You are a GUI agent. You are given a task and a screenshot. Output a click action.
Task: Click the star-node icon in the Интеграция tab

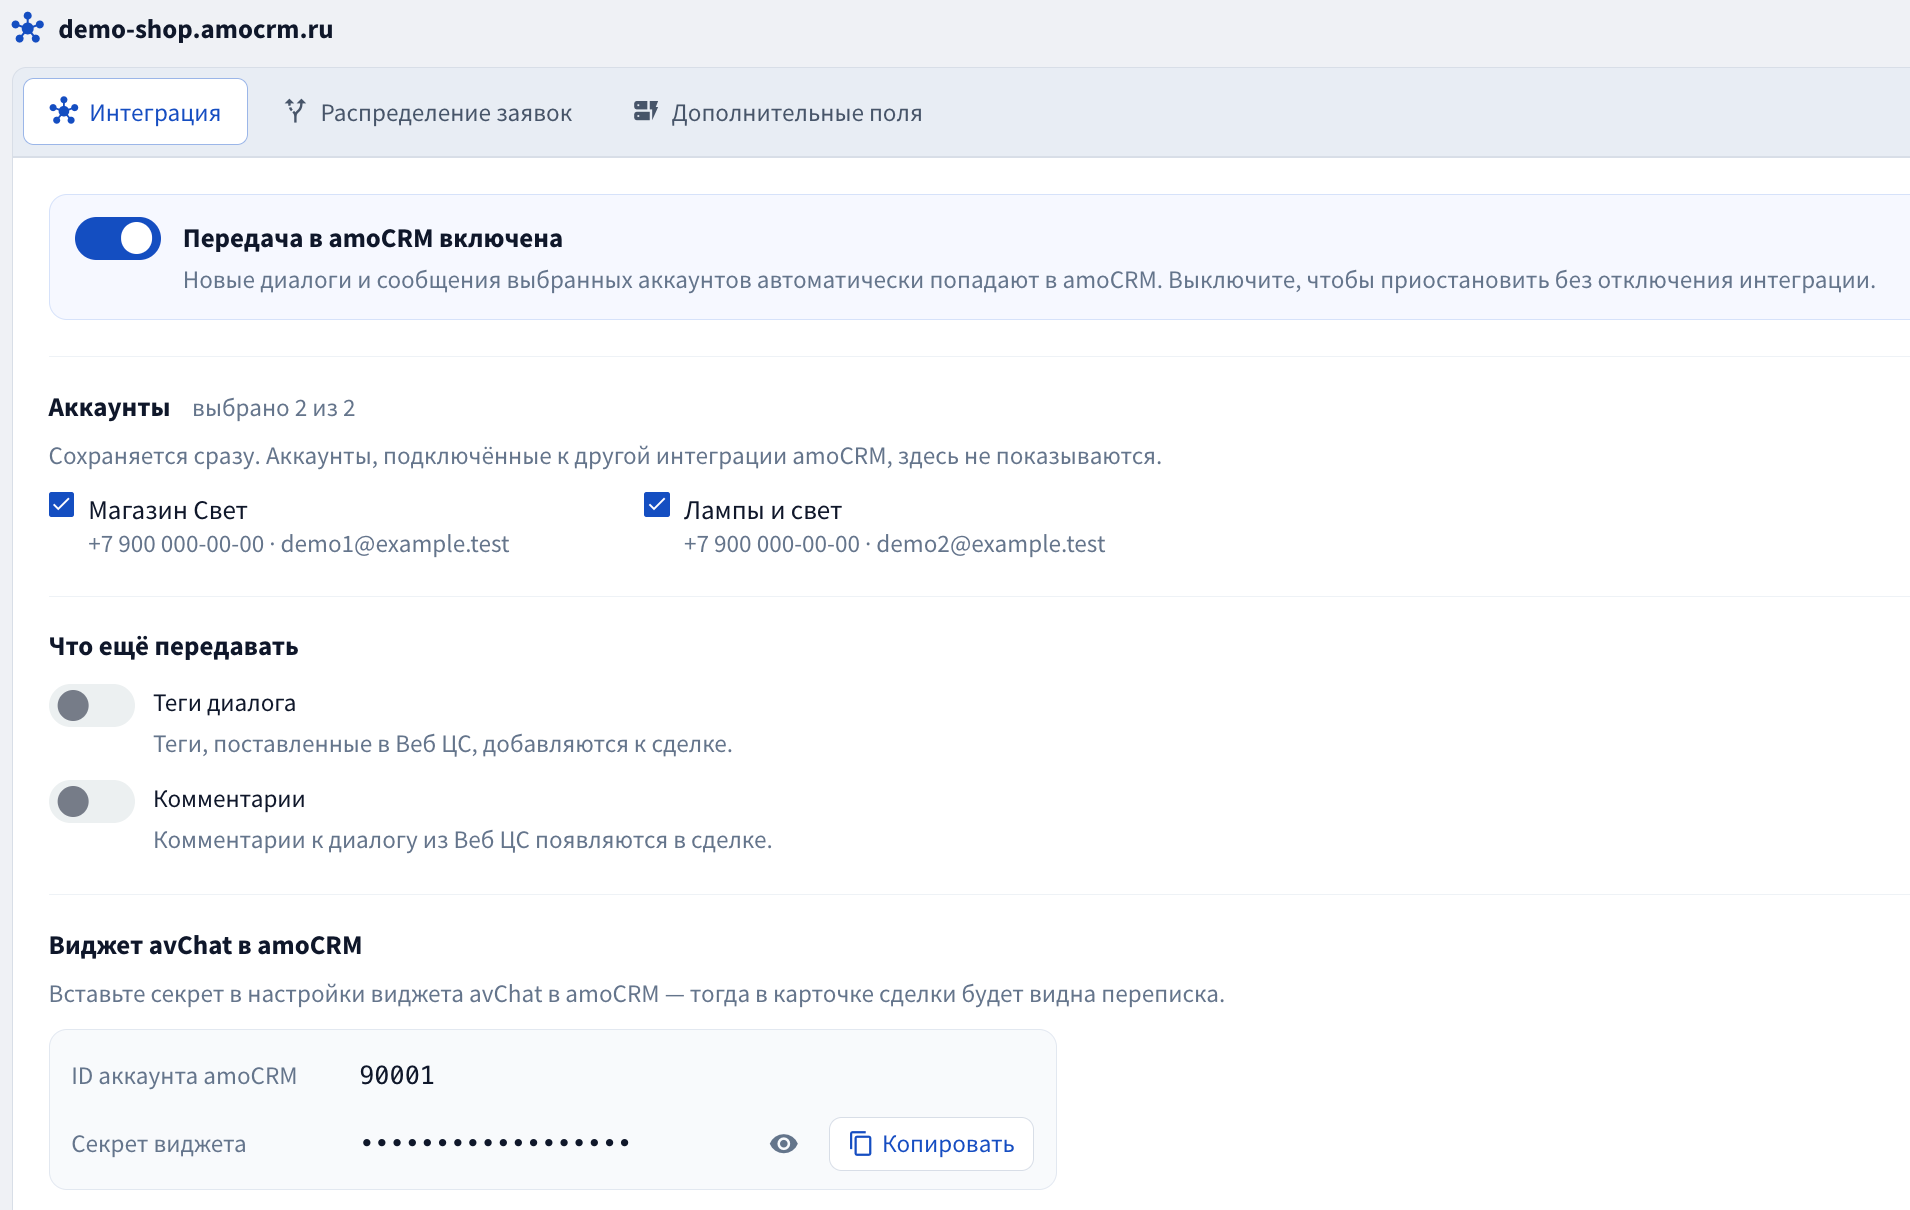point(64,111)
